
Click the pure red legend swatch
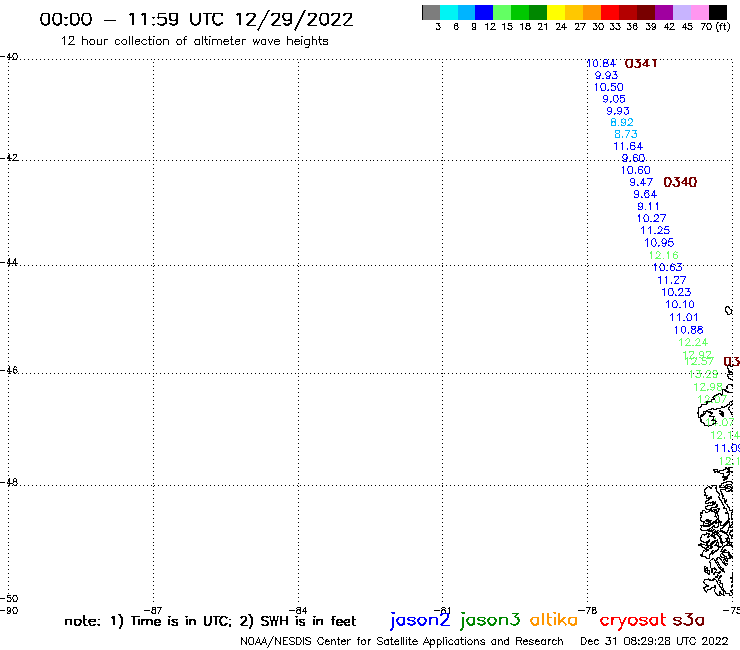[x=610, y=12]
